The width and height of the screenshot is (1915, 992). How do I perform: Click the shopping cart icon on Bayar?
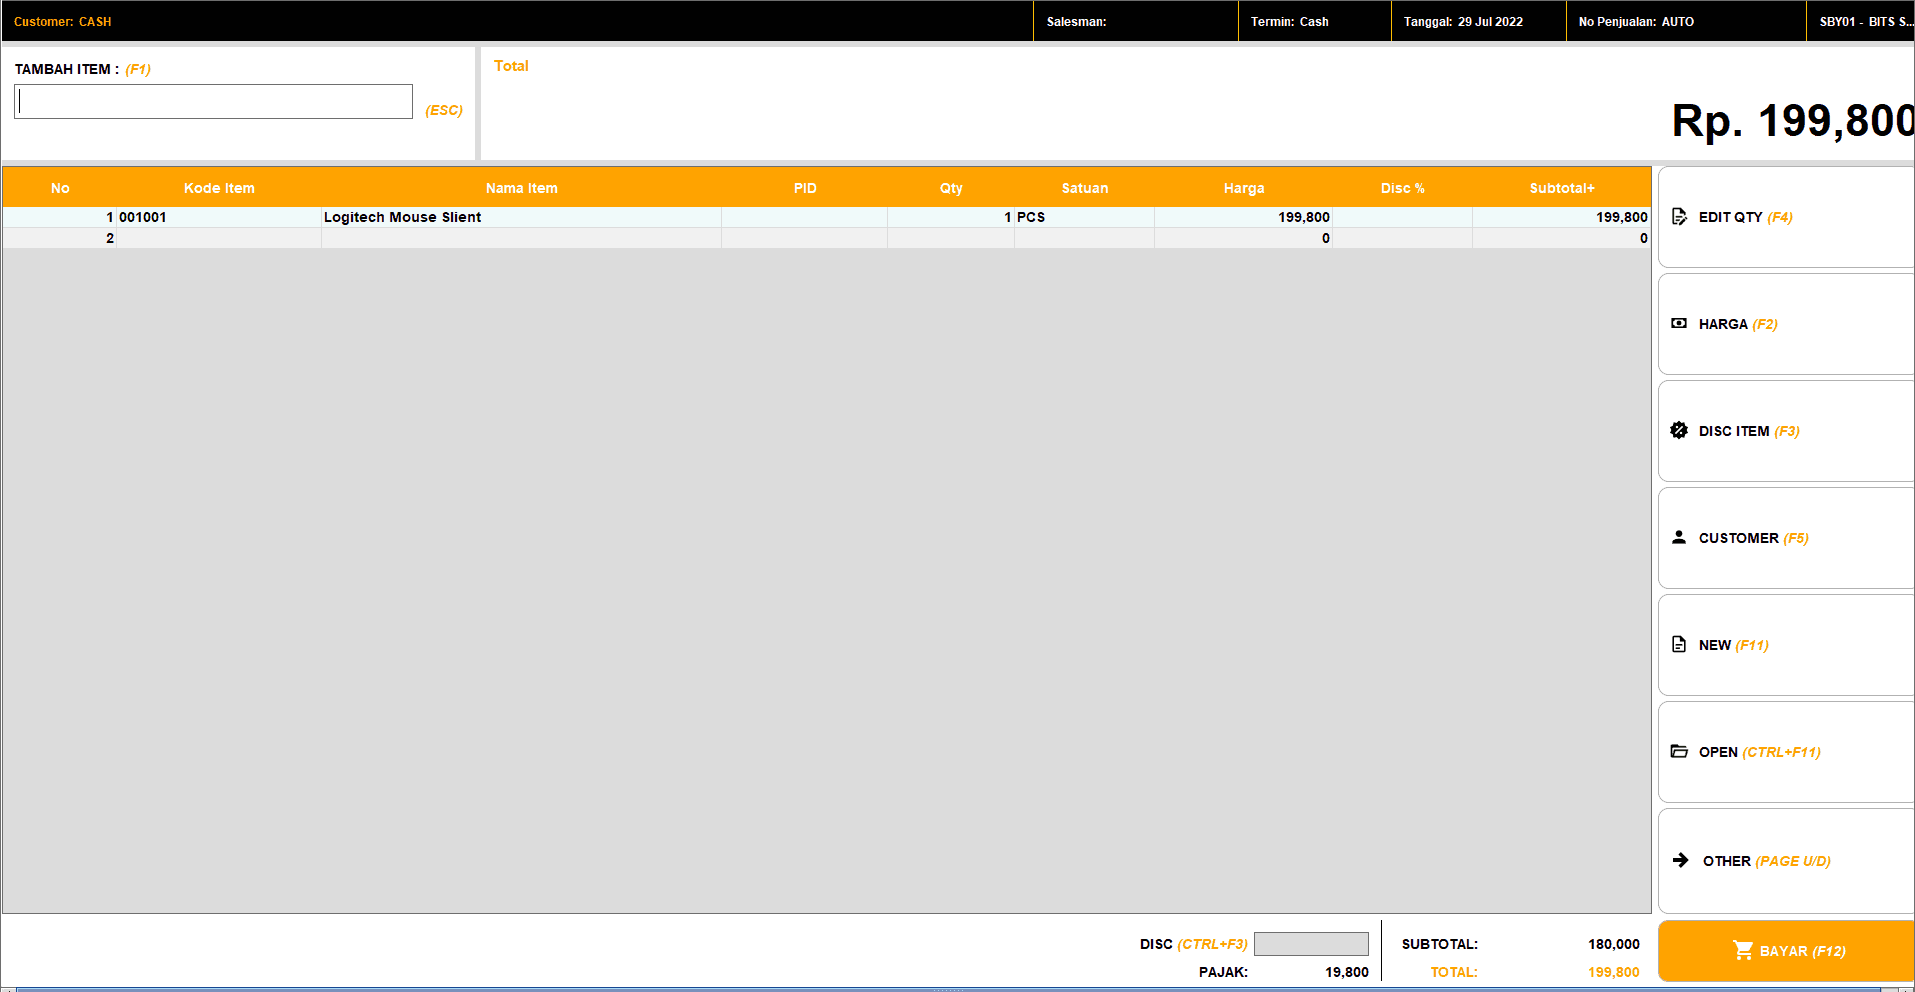1743,950
